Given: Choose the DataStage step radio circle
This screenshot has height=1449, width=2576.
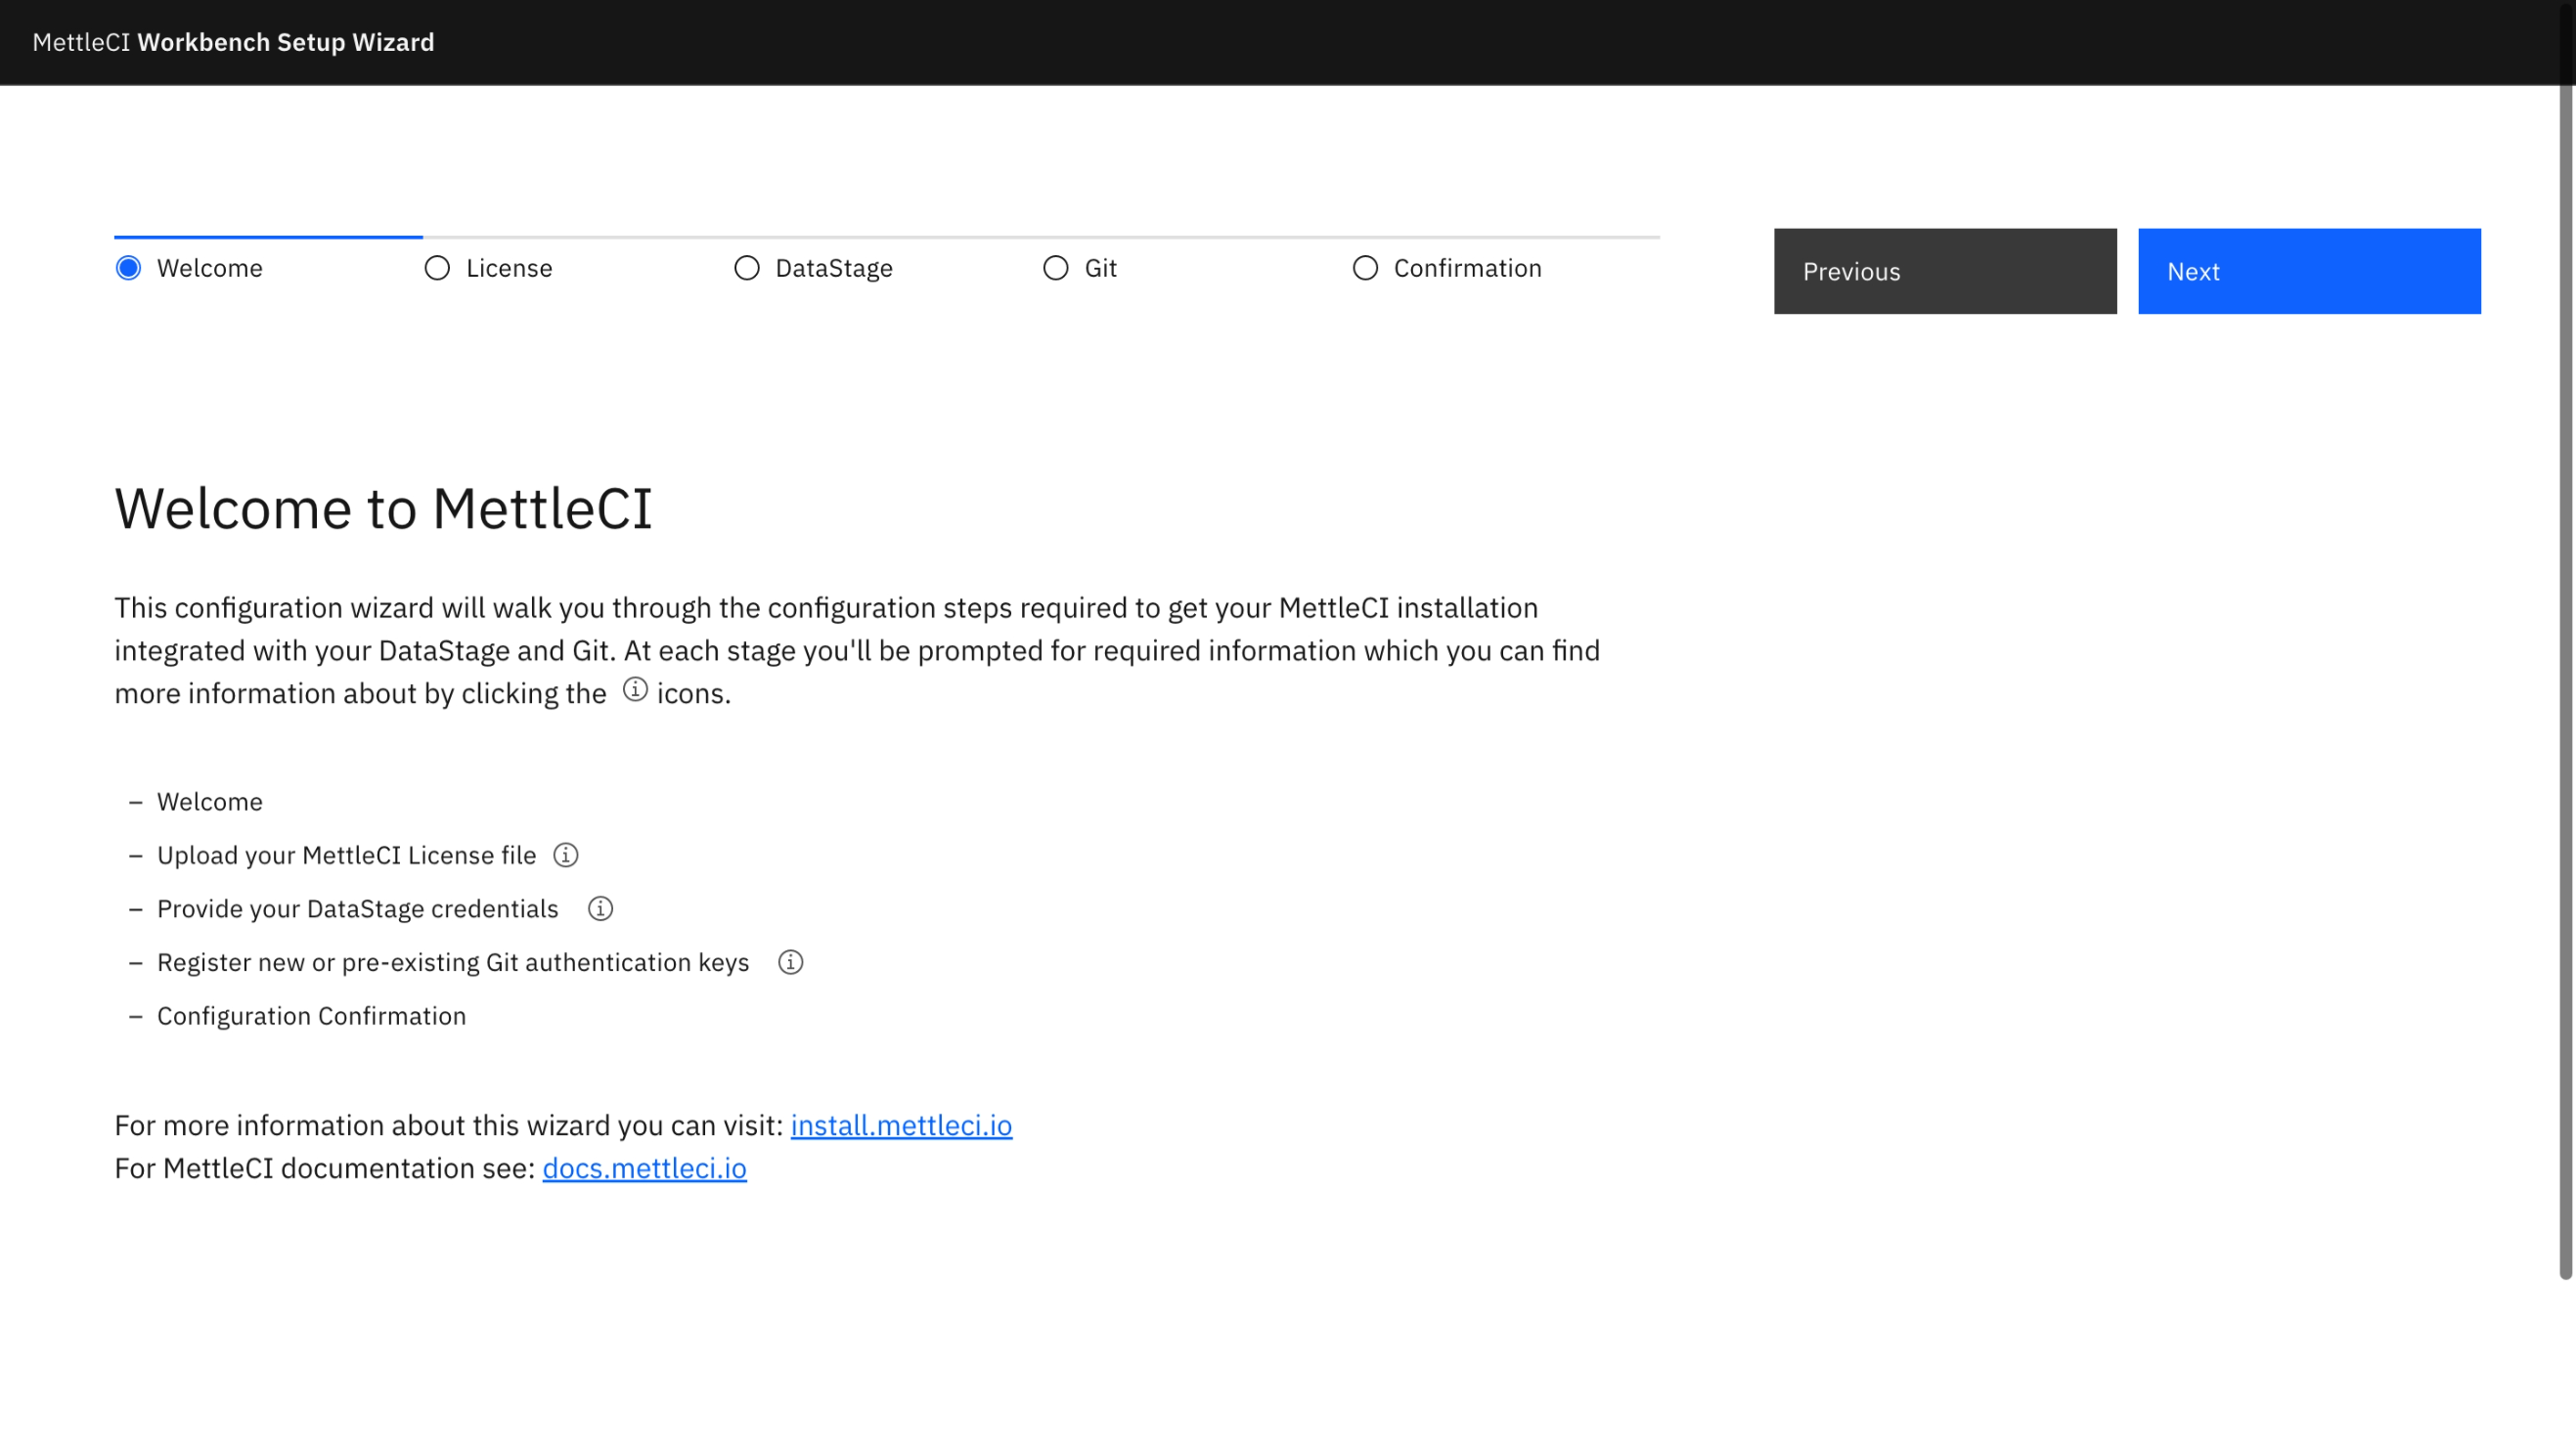Looking at the screenshot, I should (x=747, y=268).
